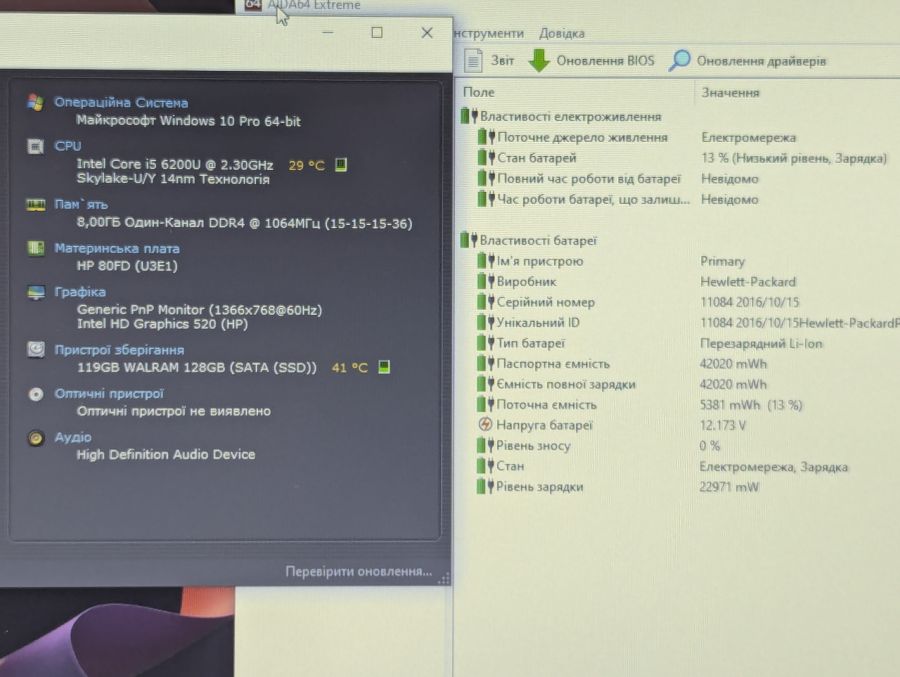Click the Speccy window resize grip

tap(444, 579)
